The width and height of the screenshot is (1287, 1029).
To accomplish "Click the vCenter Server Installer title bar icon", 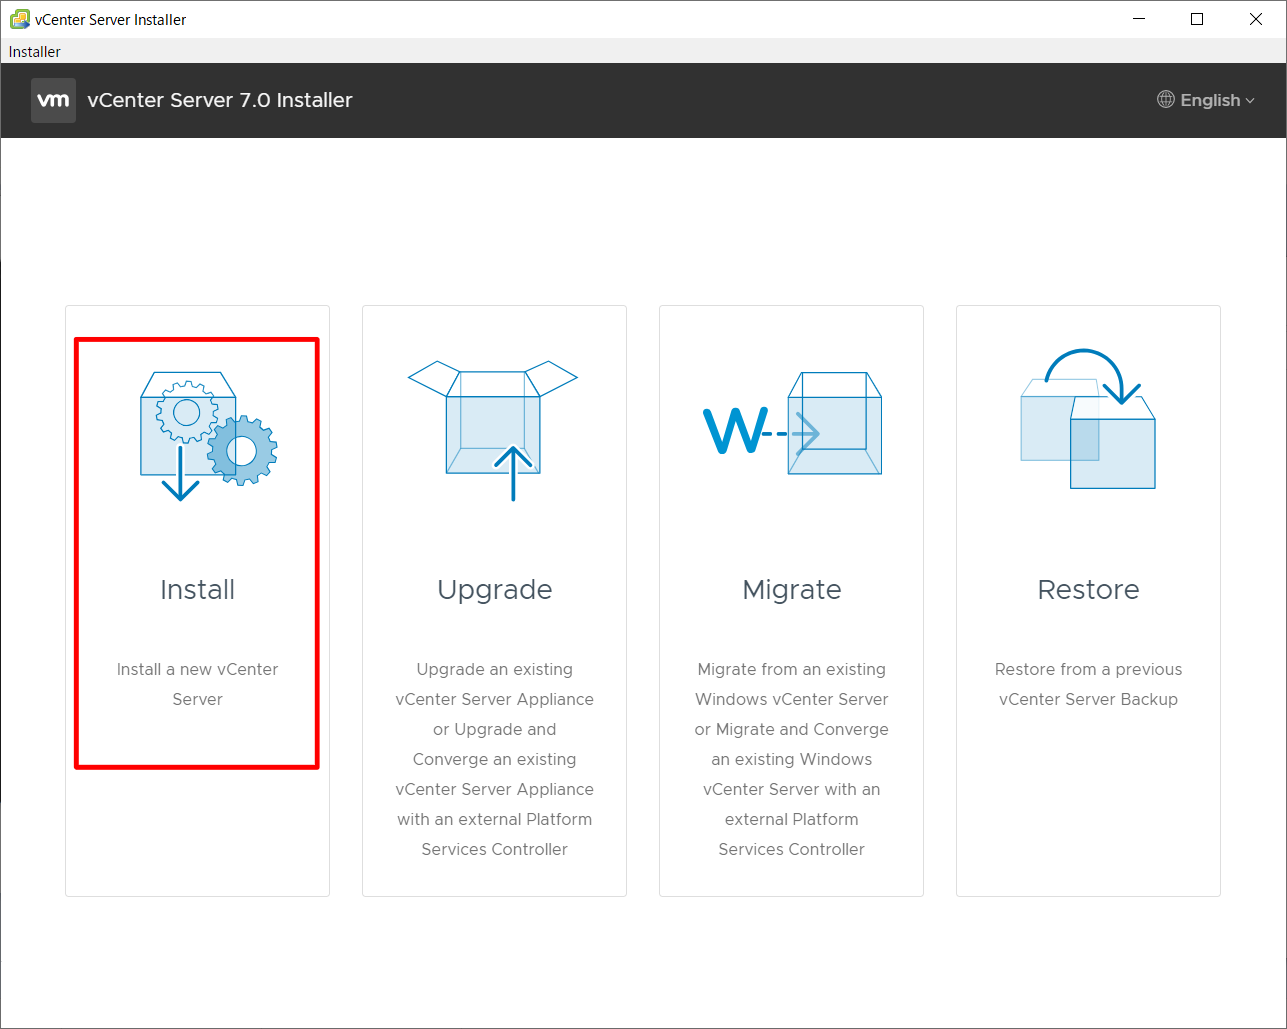I will 19,19.
